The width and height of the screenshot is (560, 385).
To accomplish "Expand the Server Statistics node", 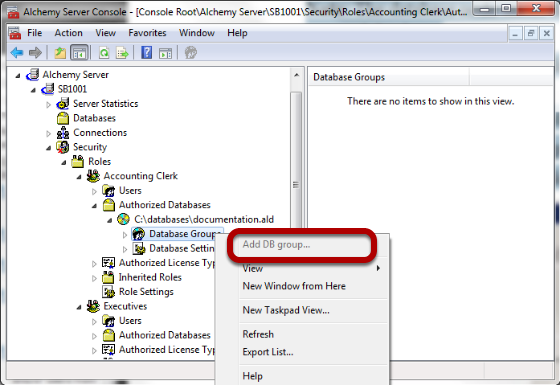I will pyautogui.click(x=49, y=105).
